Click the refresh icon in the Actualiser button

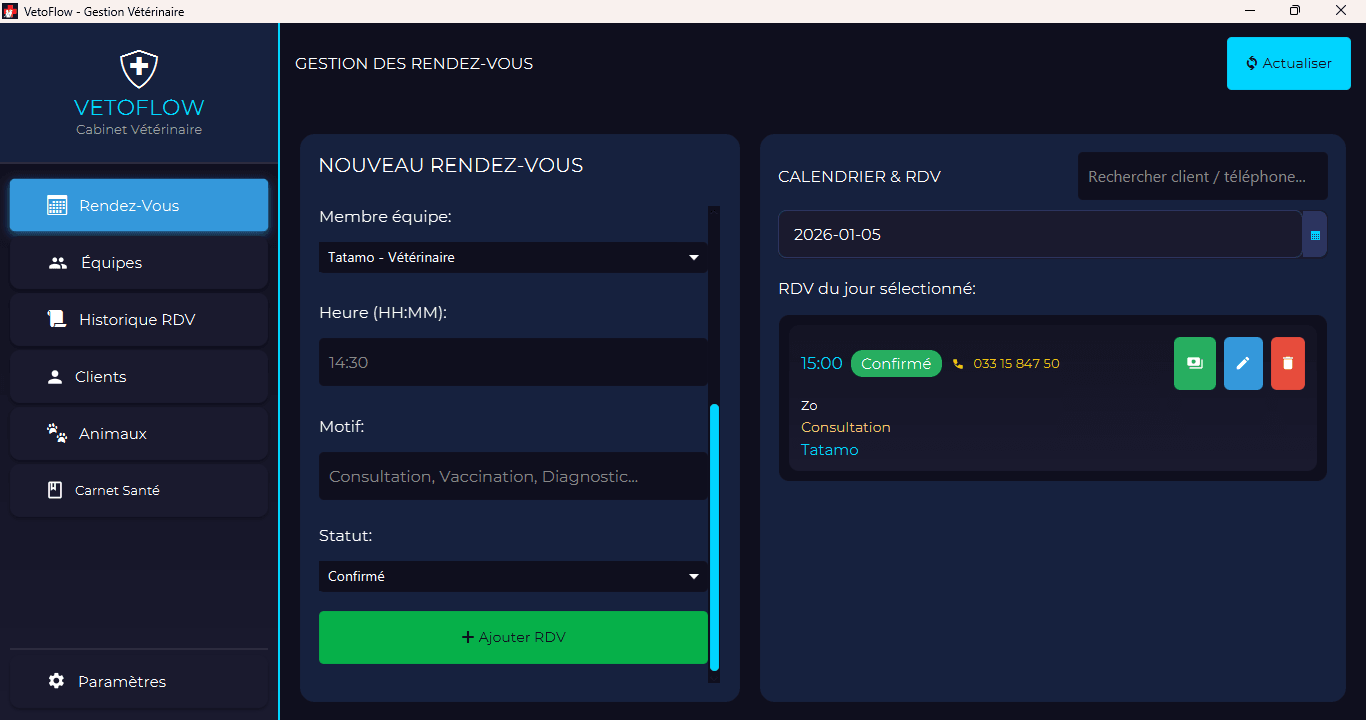pos(1250,63)
